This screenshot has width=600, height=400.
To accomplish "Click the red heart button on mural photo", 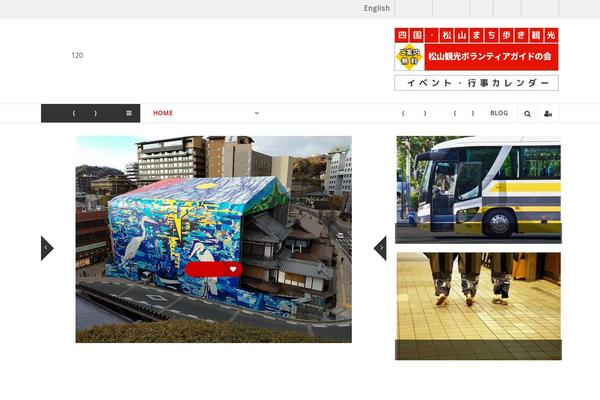I will pyautogui.click(x=214, y=269).
